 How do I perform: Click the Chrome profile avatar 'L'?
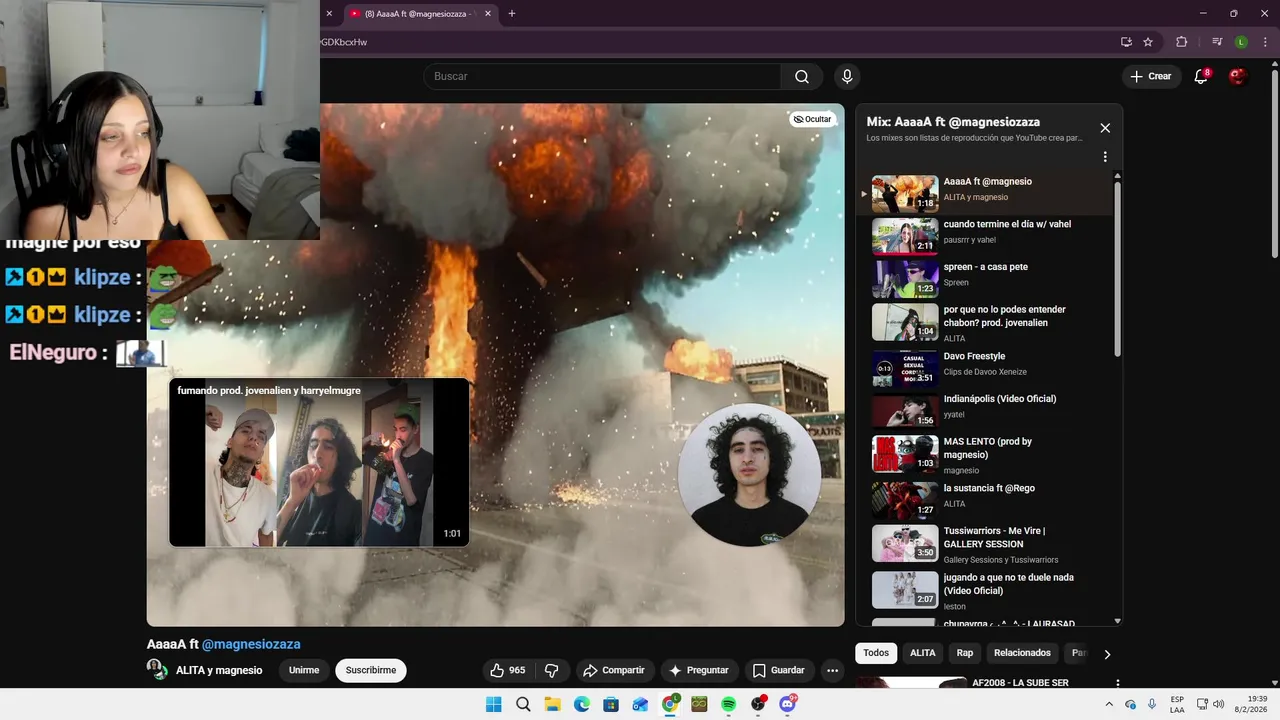[1241, 42]
